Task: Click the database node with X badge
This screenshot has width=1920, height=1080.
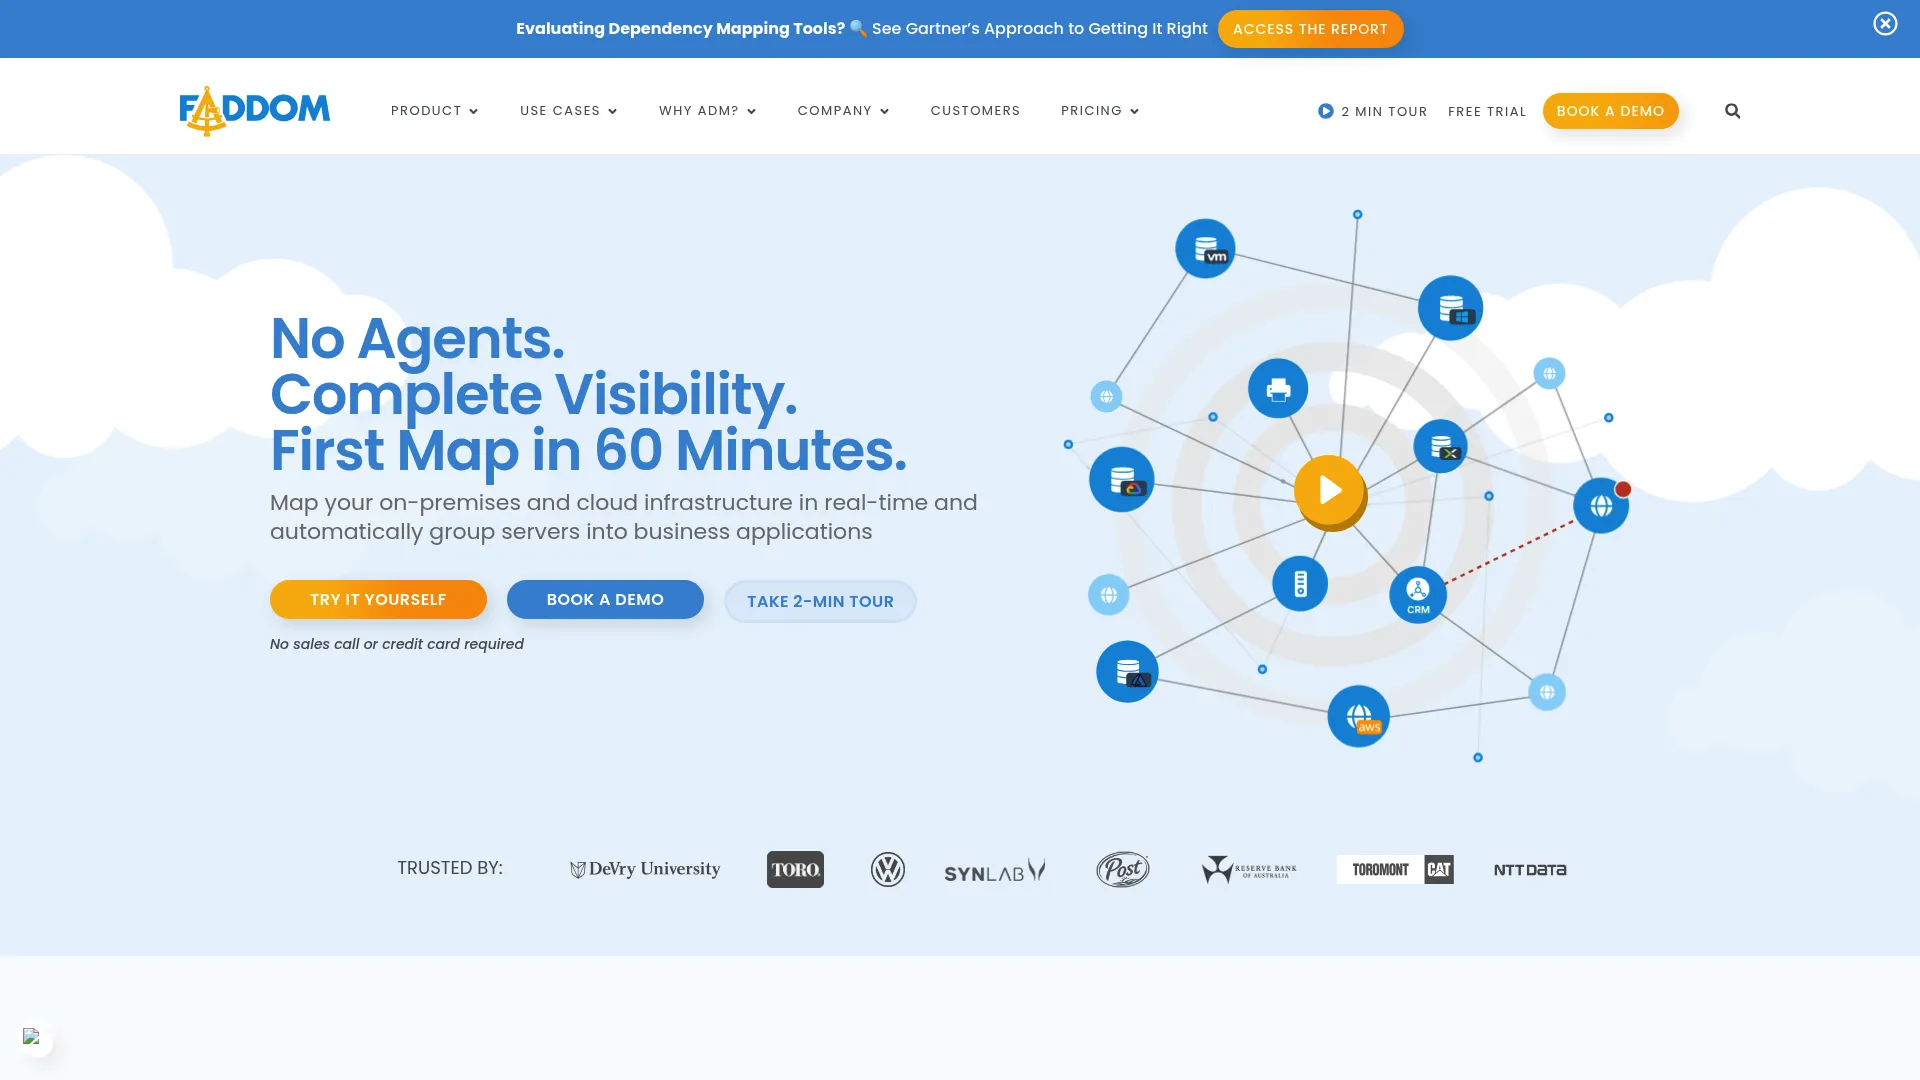Action: click(x=1440, y=446)
